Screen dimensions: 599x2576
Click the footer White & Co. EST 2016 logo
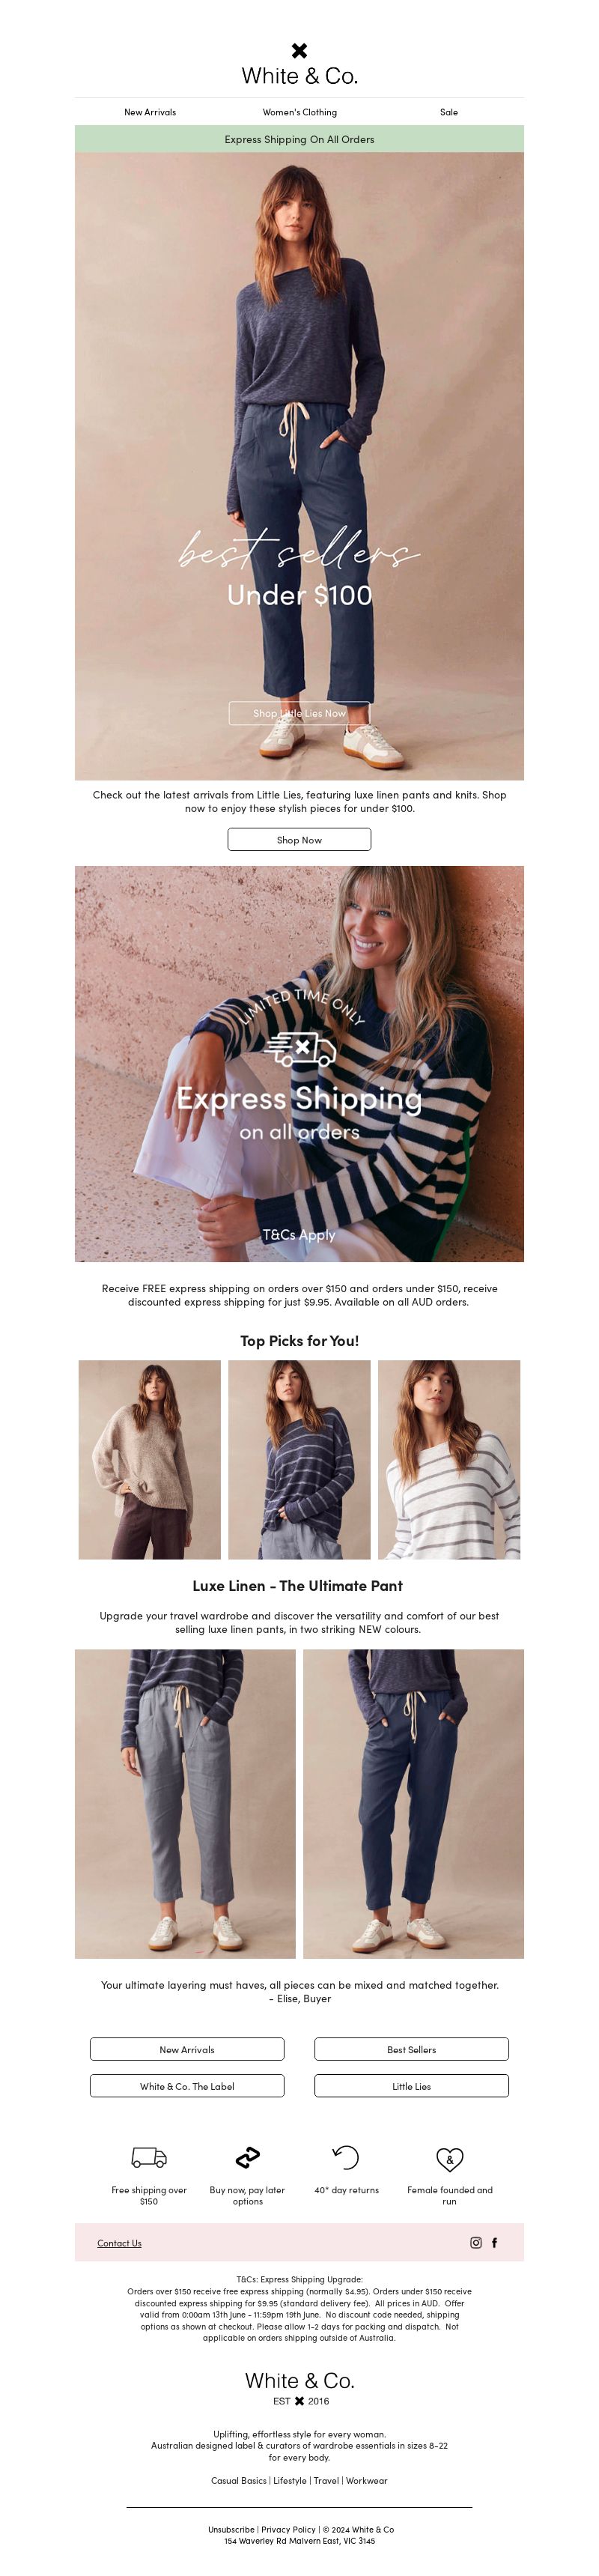[x=300, y=2387]
